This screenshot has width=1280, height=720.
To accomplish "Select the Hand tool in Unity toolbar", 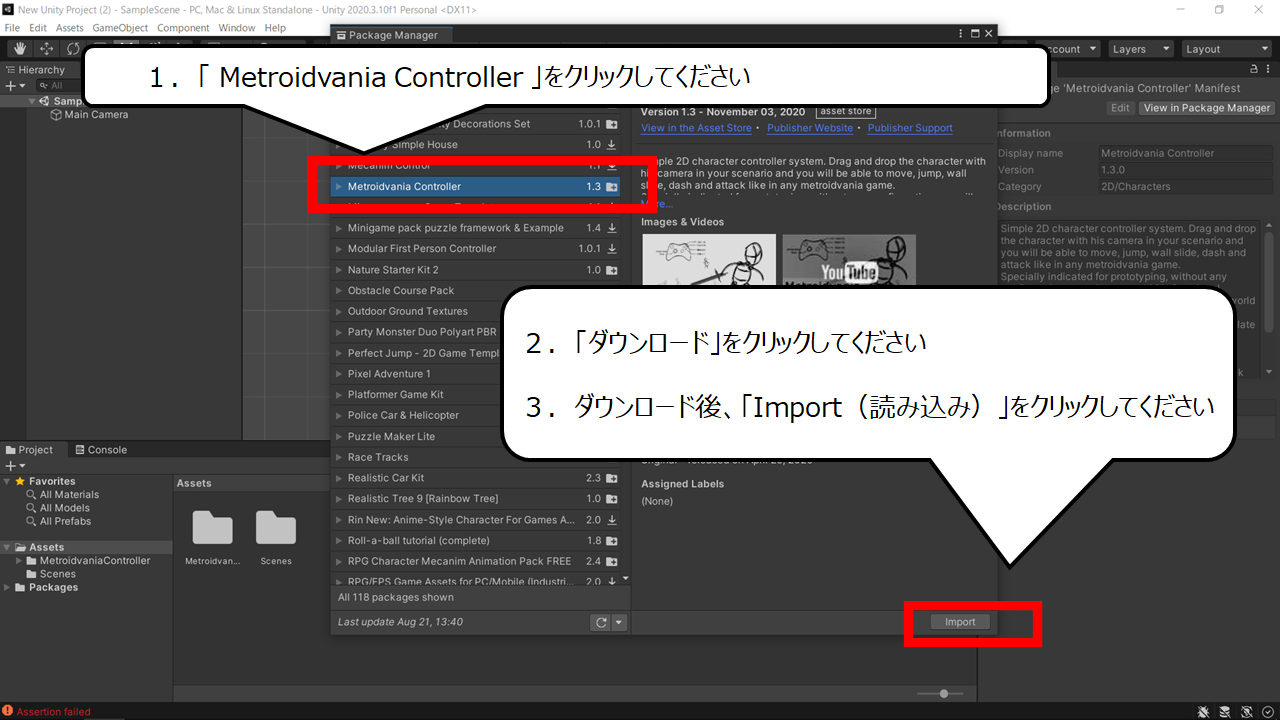I will click(19, 48).
